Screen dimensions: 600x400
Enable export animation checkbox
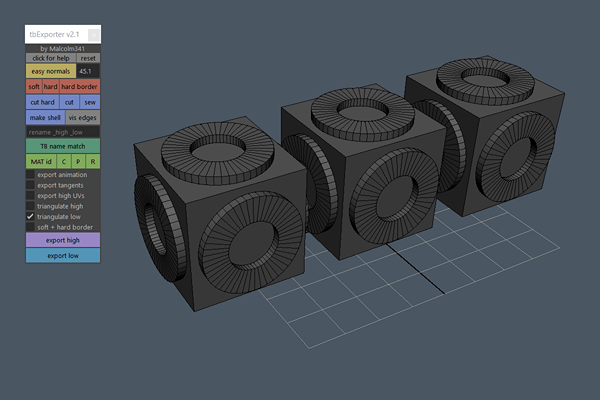[30, 175]
